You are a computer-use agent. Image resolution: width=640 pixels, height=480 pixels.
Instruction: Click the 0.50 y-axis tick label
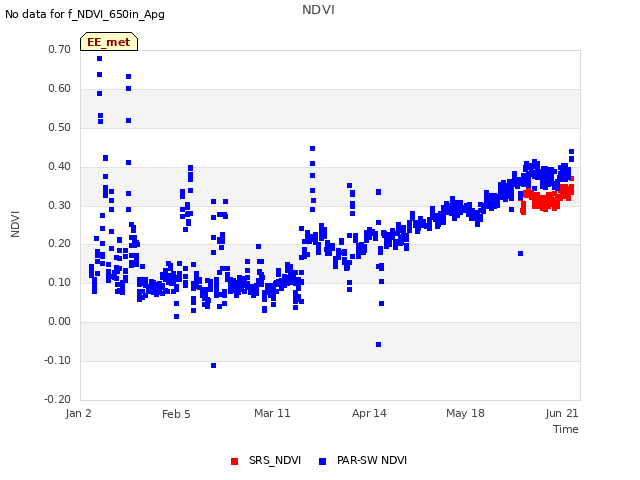click(x=60, y=127)
